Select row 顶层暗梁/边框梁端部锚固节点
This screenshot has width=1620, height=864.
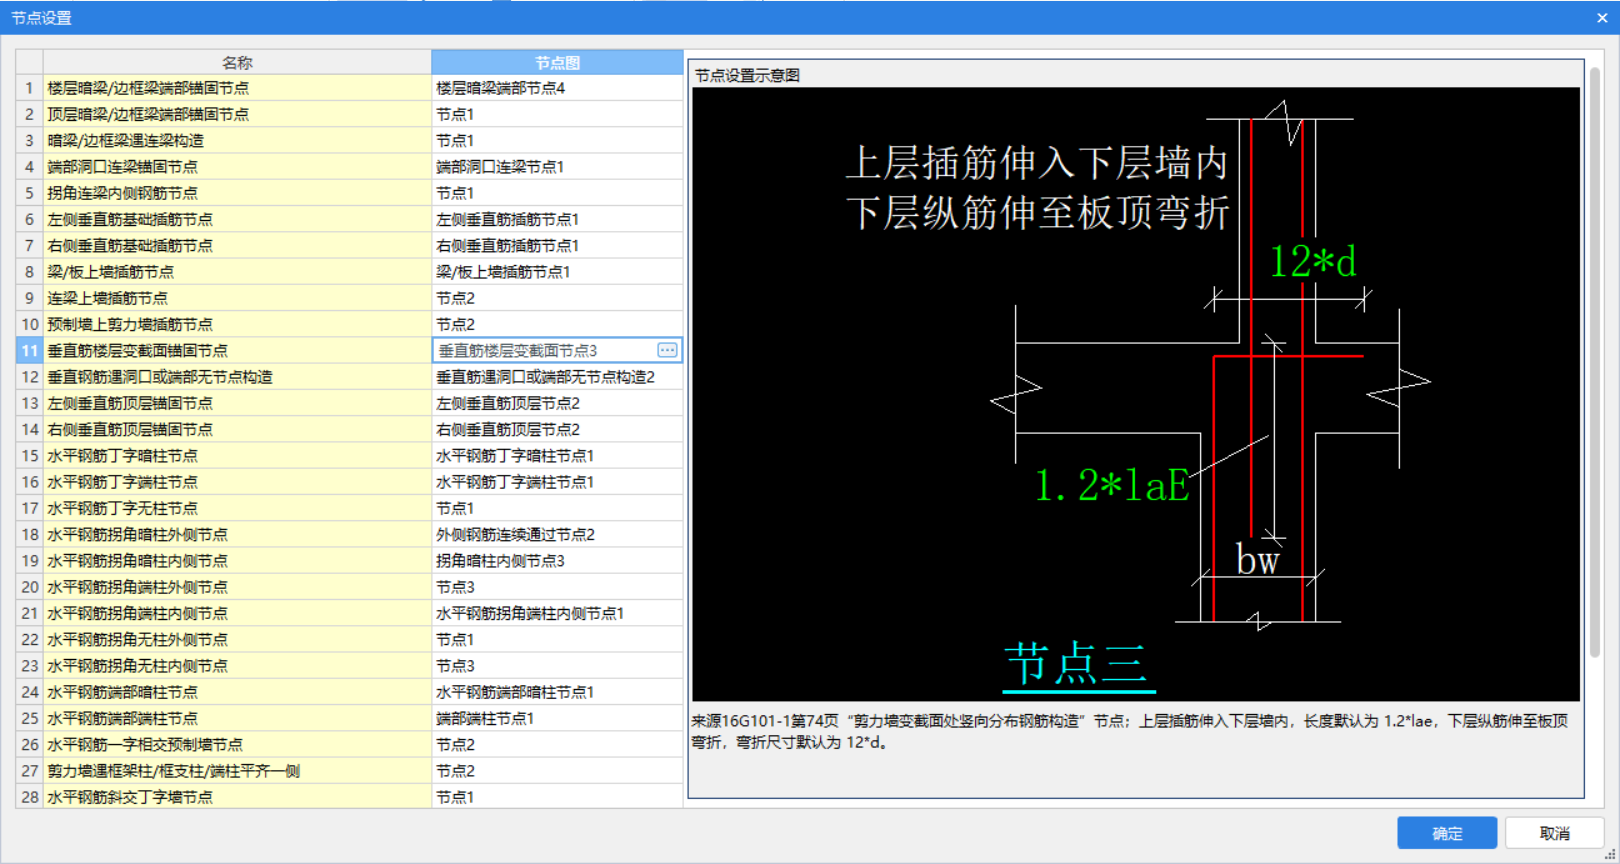coord(237,114)
